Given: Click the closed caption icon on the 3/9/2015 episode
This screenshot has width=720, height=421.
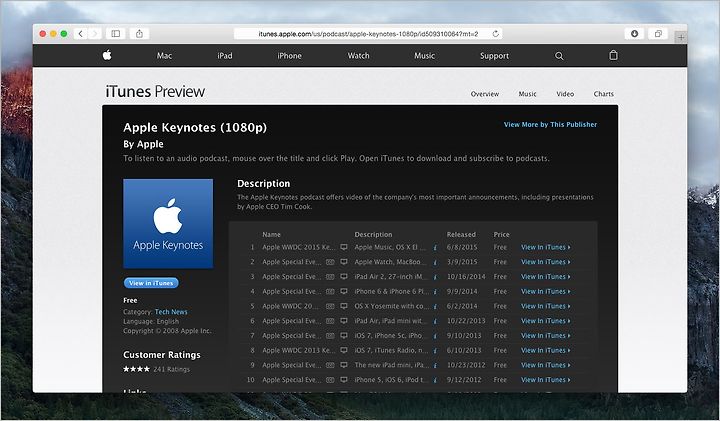Looking at the screenshot, I should [330, 262].
